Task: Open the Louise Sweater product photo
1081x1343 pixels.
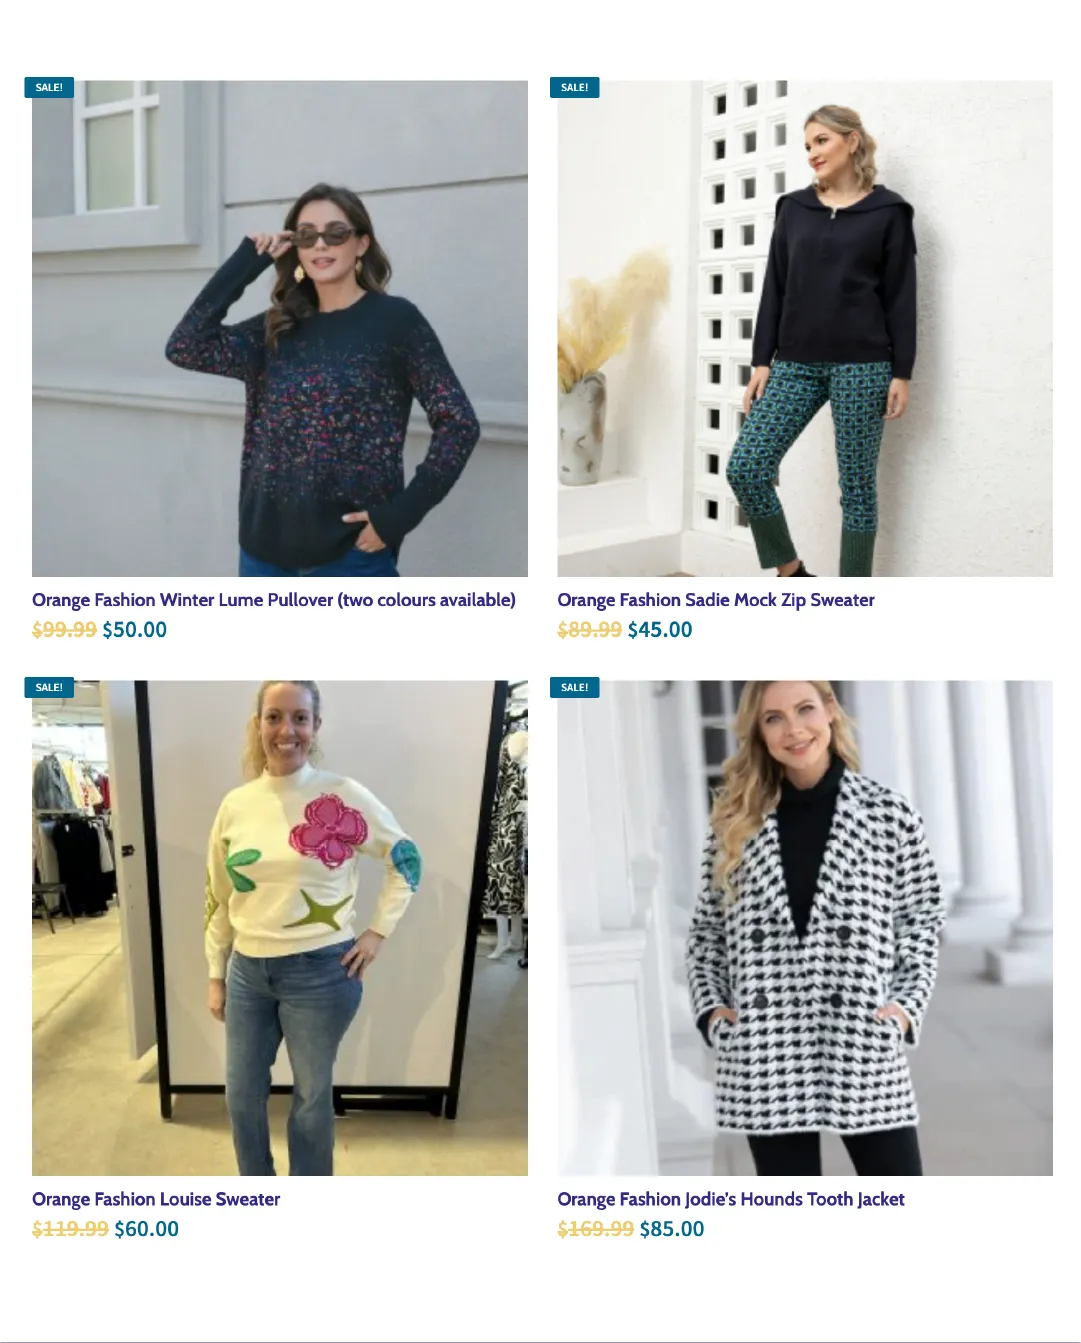Action: [280, 928]
